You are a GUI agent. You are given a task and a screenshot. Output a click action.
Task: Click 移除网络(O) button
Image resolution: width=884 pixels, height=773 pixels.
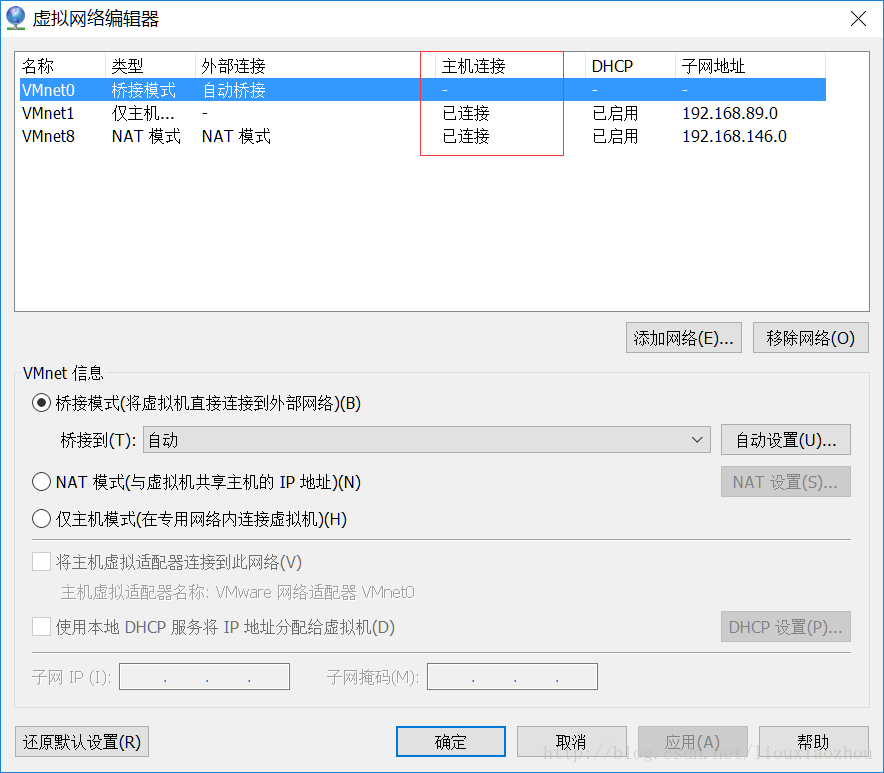(x=810, y=338)
